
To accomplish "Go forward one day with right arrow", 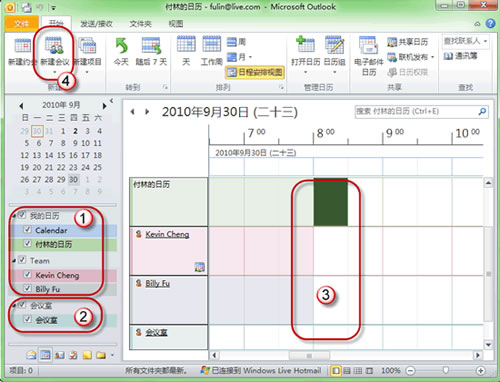I will coord(147,112).
